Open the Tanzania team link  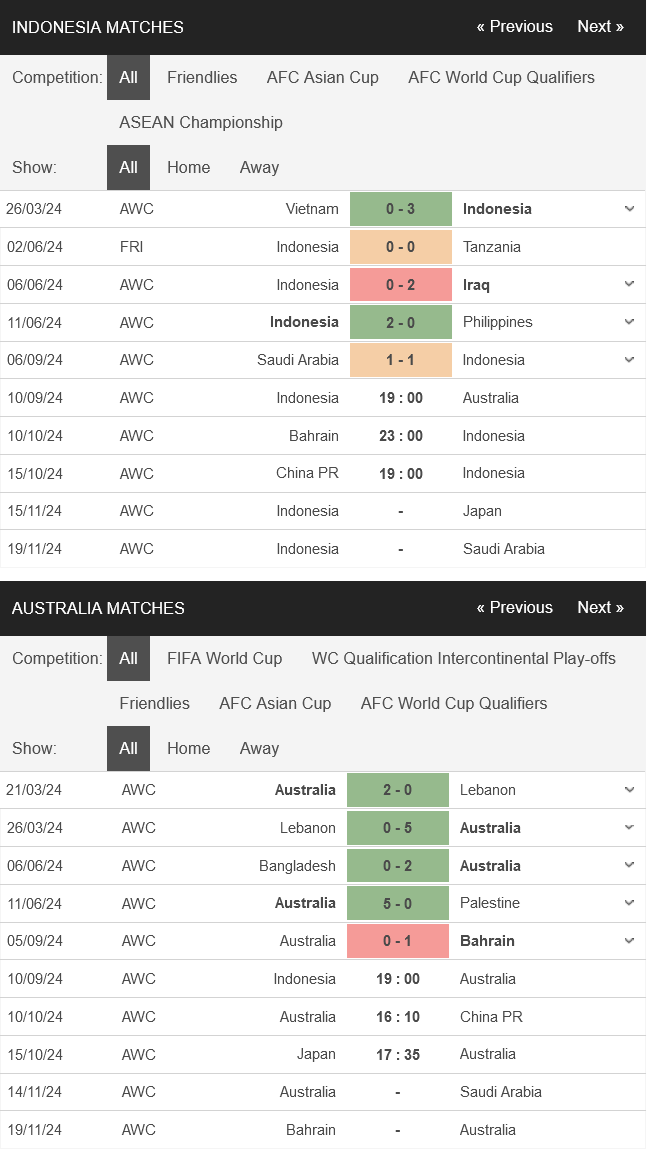click(x=491, y=247)
